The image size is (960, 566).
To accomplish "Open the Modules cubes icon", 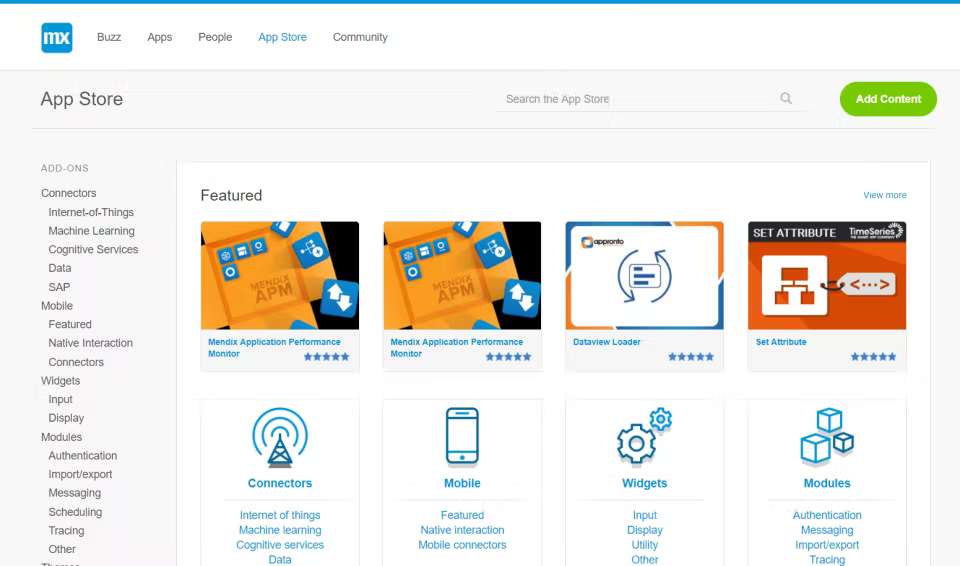I will coord(827,436).
